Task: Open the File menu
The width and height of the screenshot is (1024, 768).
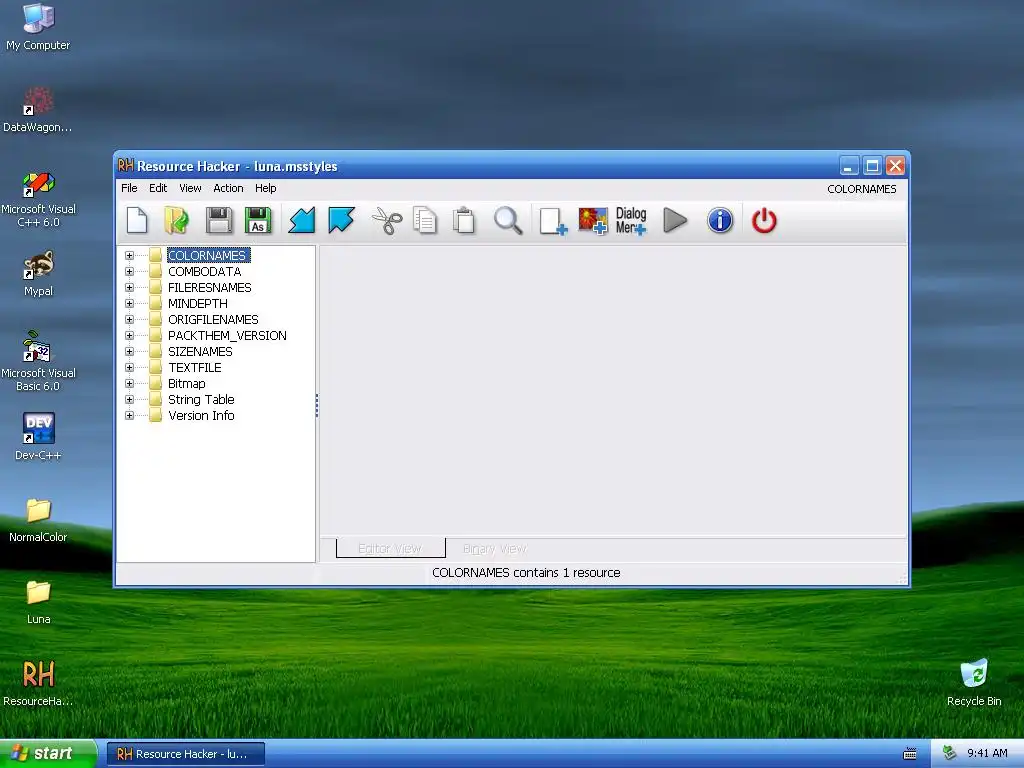Action: [x=129, y=188]
